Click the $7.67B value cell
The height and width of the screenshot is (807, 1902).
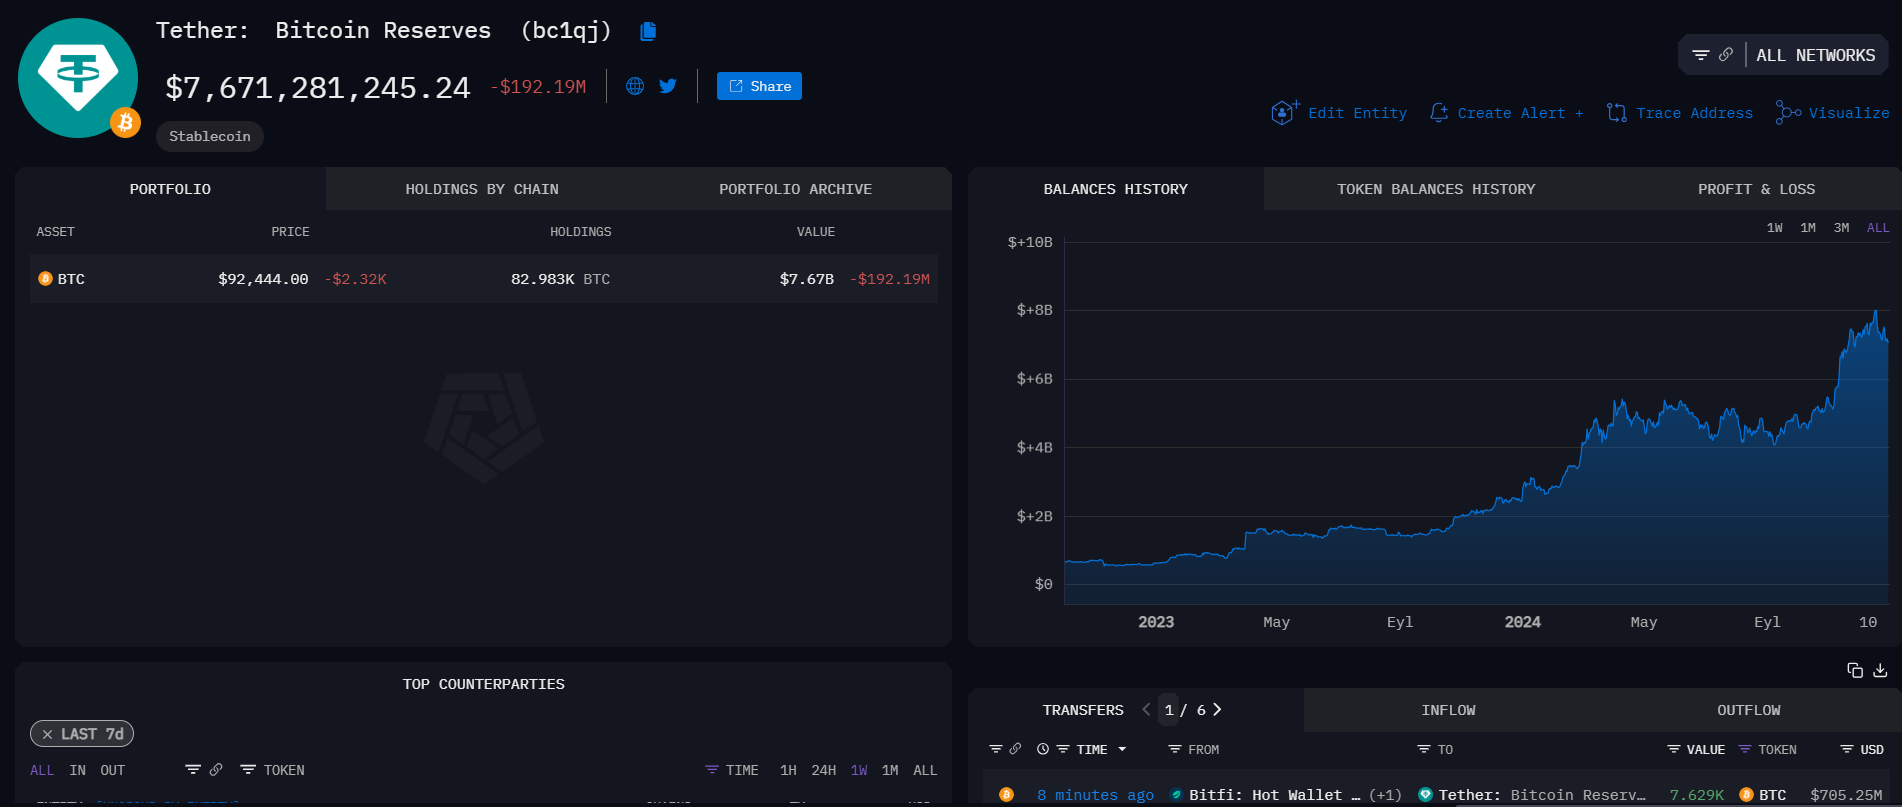[x=806, y=279]
